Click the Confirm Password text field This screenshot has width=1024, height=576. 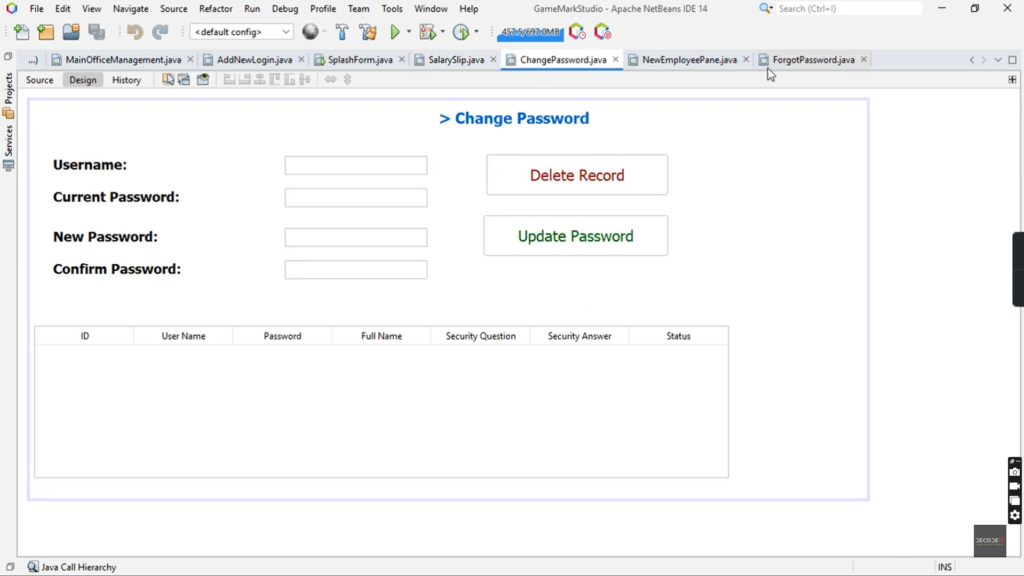[x=356, y=270]
